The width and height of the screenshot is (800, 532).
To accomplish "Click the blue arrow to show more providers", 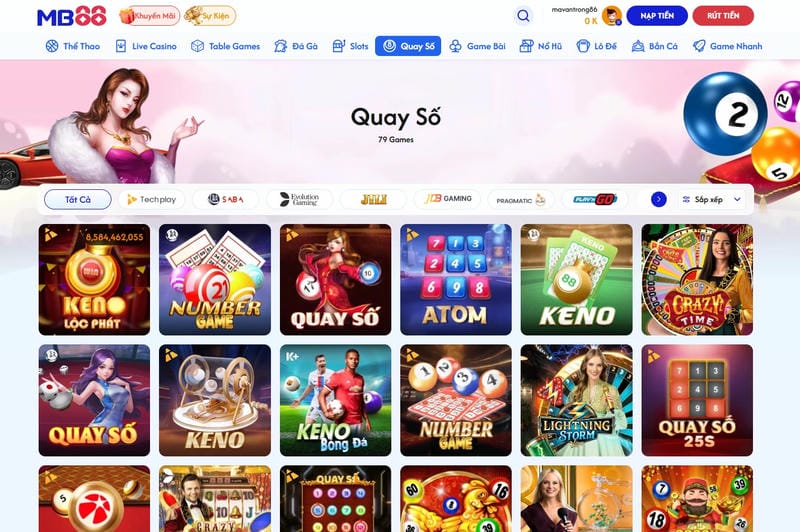I will [659, 199].
